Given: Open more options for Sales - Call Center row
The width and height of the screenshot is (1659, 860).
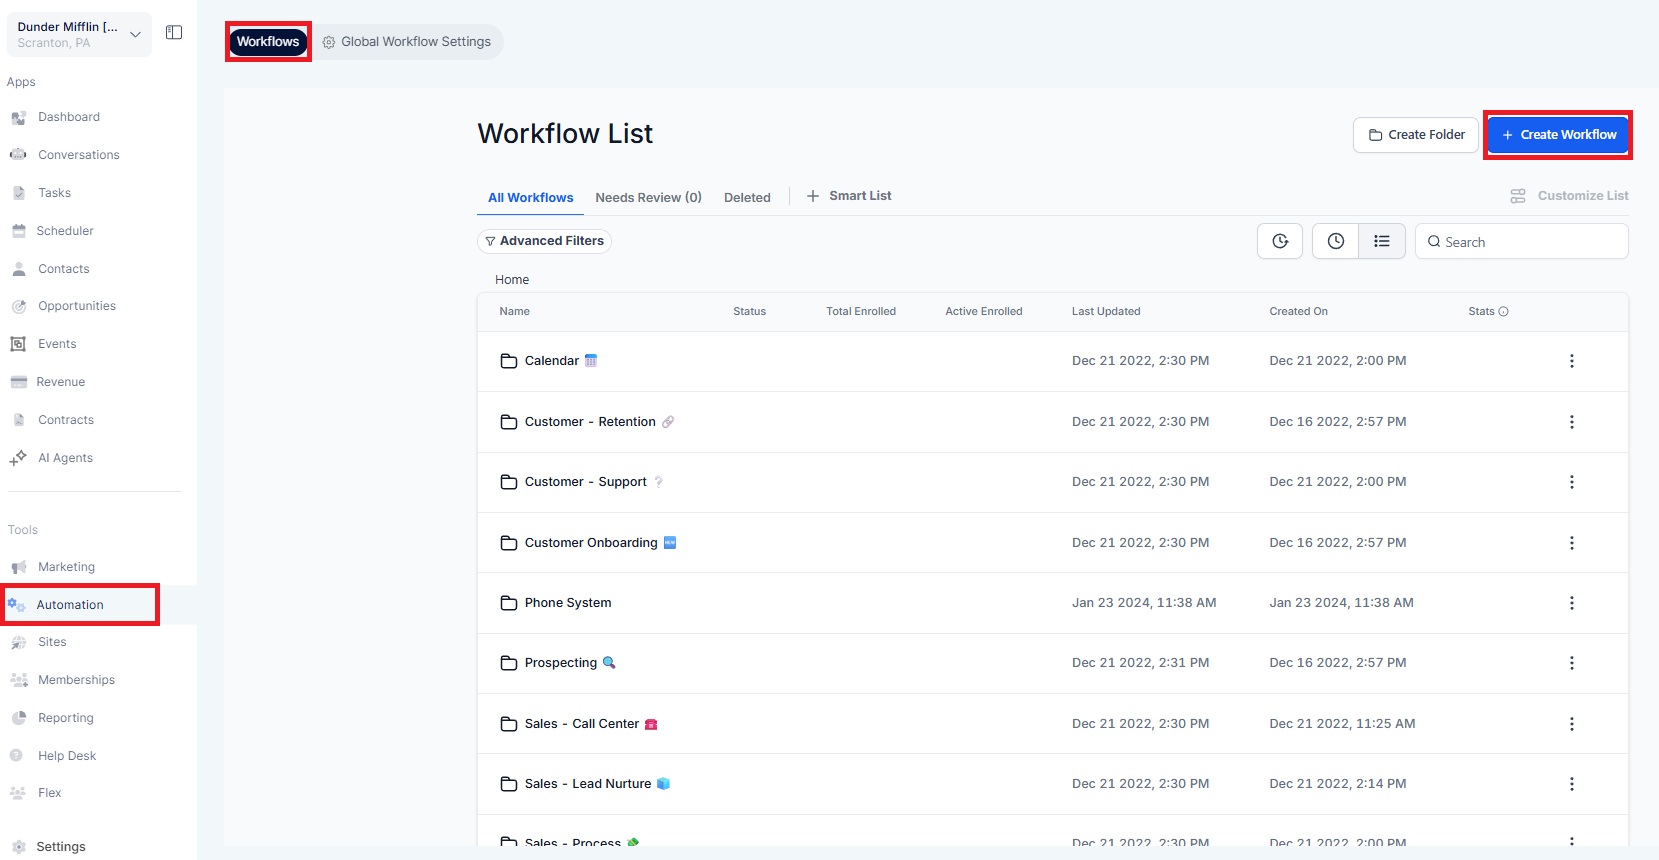Looking at the screenshot, I should tap(1571, 724).
